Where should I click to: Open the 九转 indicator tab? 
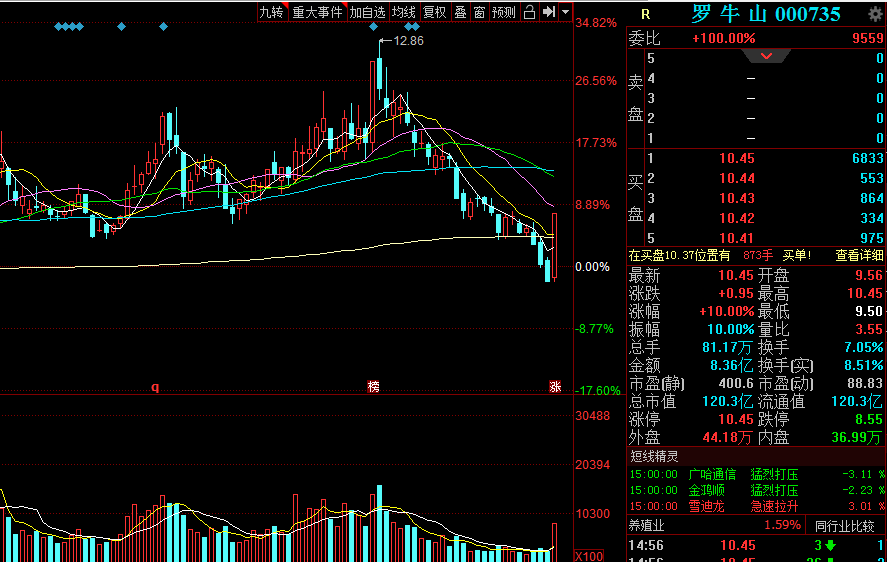coord(271,12)
